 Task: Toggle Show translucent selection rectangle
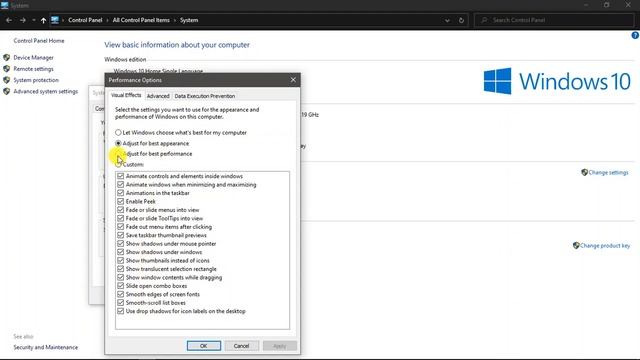(120, 269)
